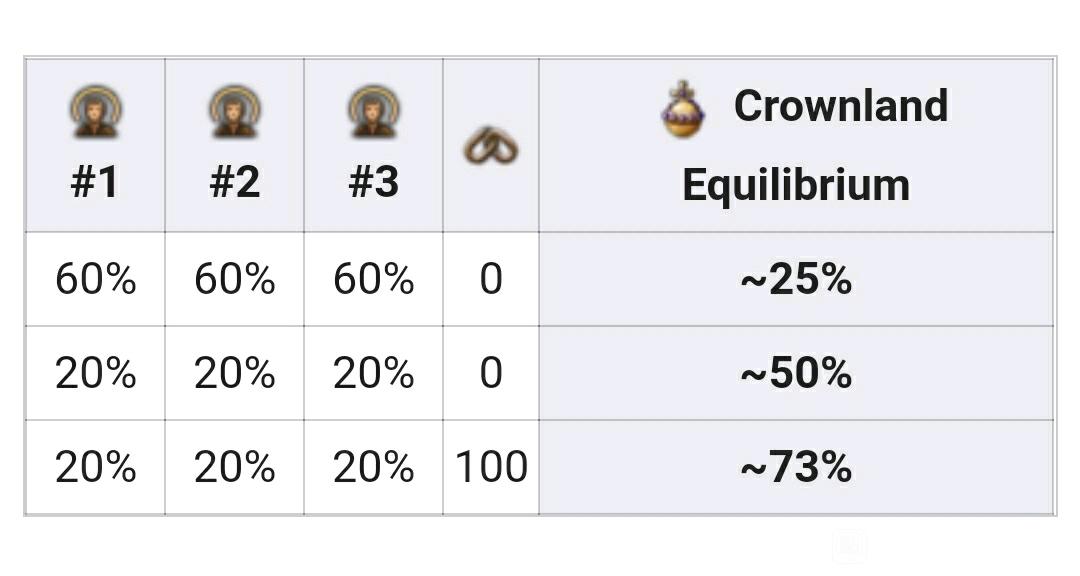Select the #1 column header label
The width and height of the screenshot is (1080, 576).
click(x=95, y=183)
